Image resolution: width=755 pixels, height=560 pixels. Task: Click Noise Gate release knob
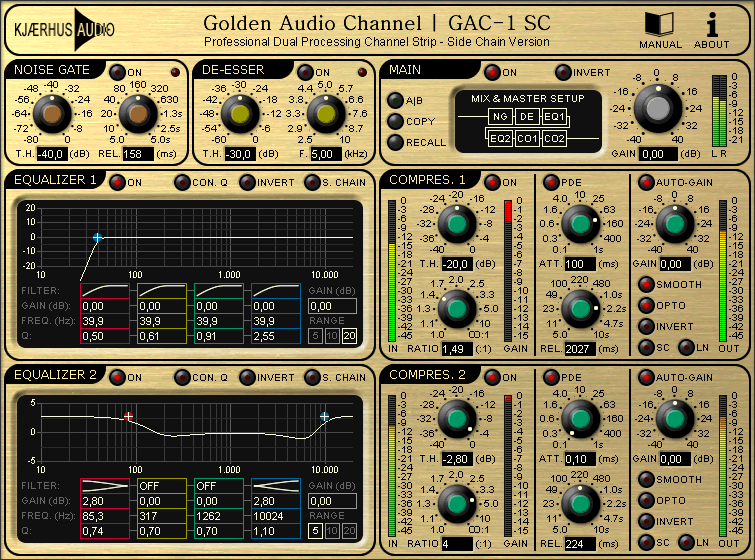tap(138, 114)
